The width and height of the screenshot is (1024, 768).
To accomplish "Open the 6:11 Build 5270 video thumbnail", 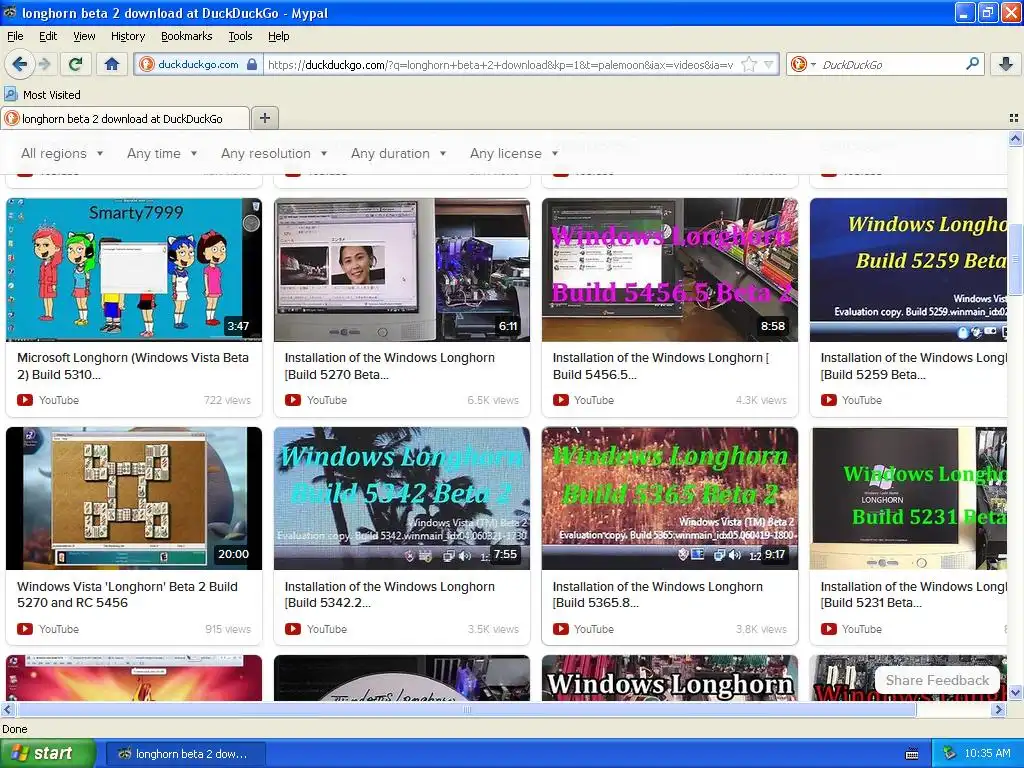I will (402, 270).
